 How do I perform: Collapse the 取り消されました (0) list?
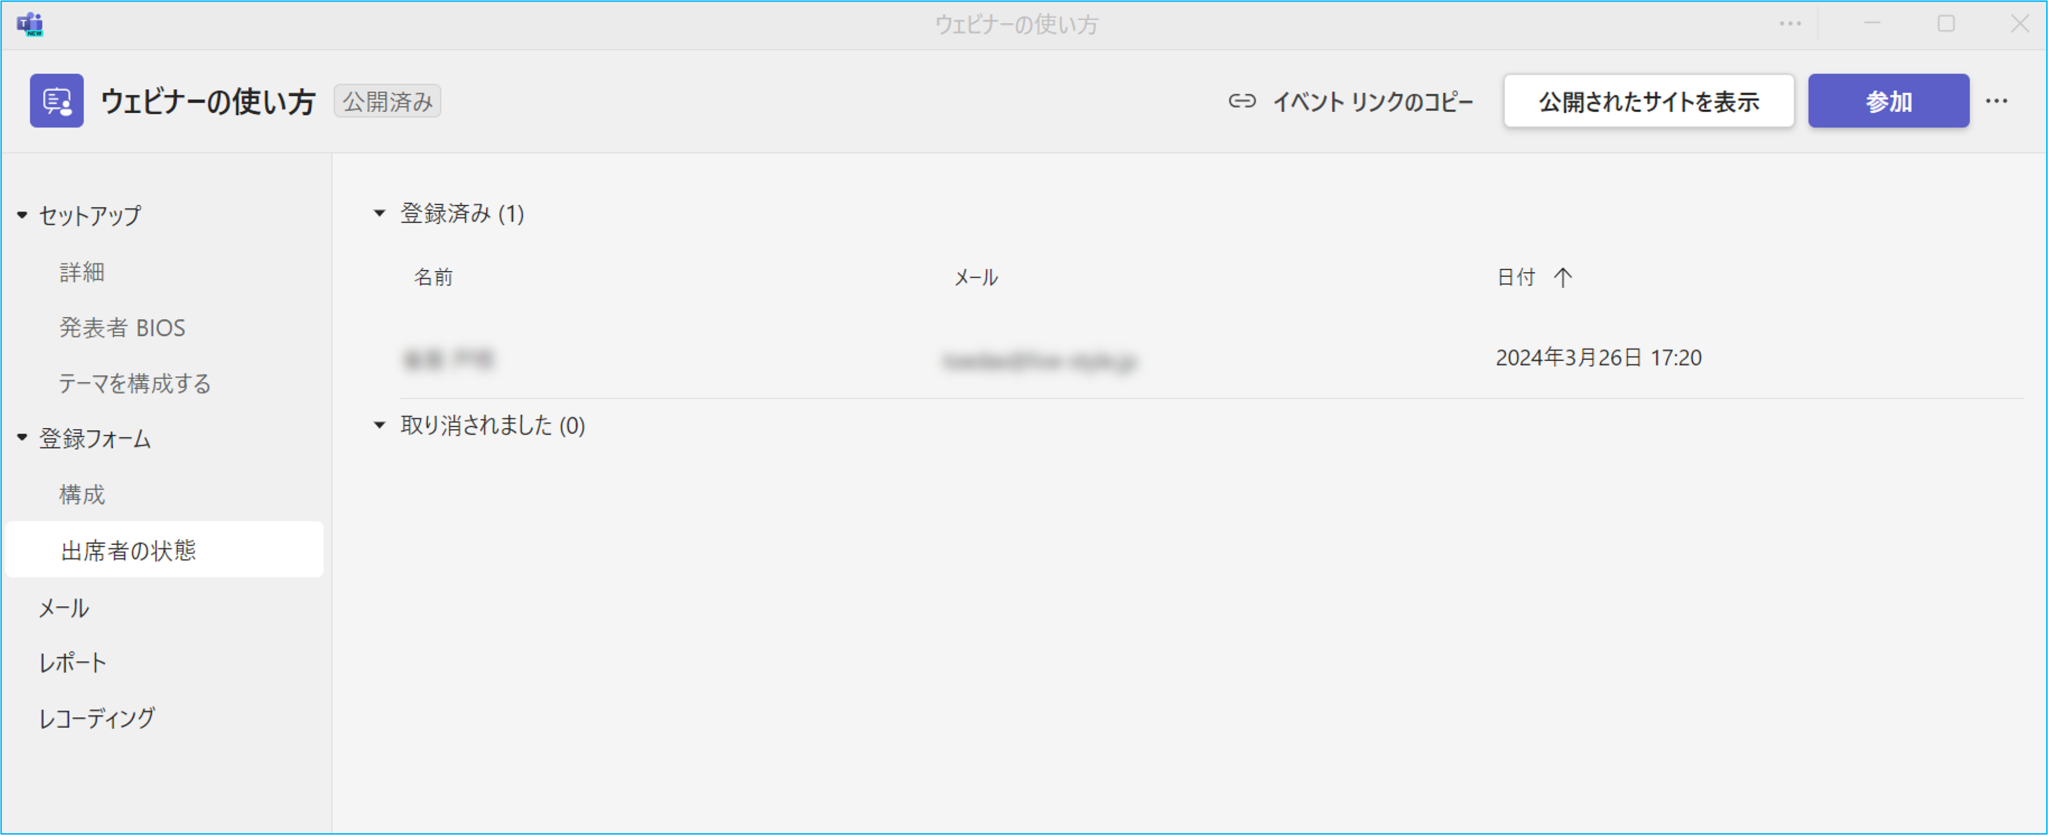[379, 425]
